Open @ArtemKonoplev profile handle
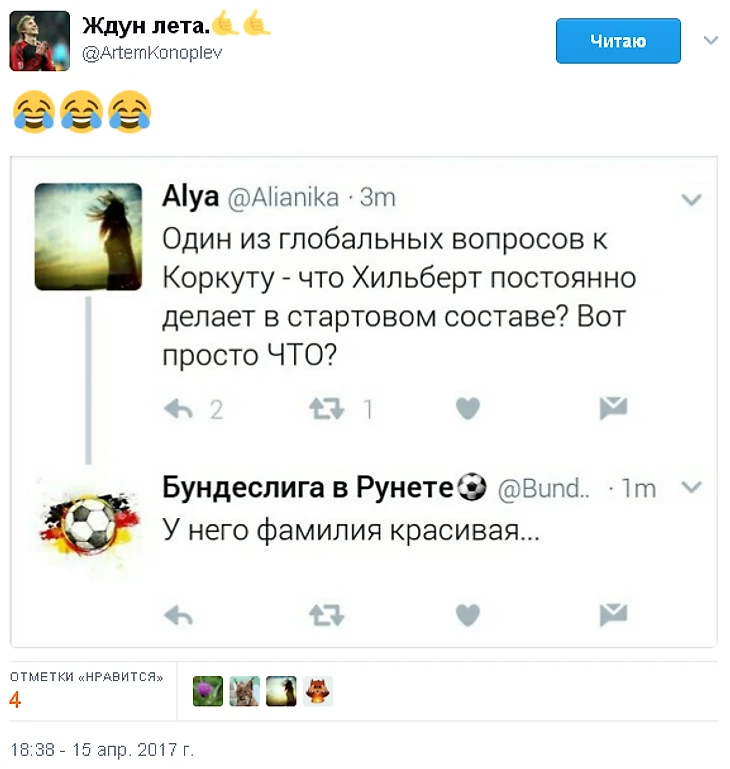This screenshot has width=730, height=769. pos(152,52)
